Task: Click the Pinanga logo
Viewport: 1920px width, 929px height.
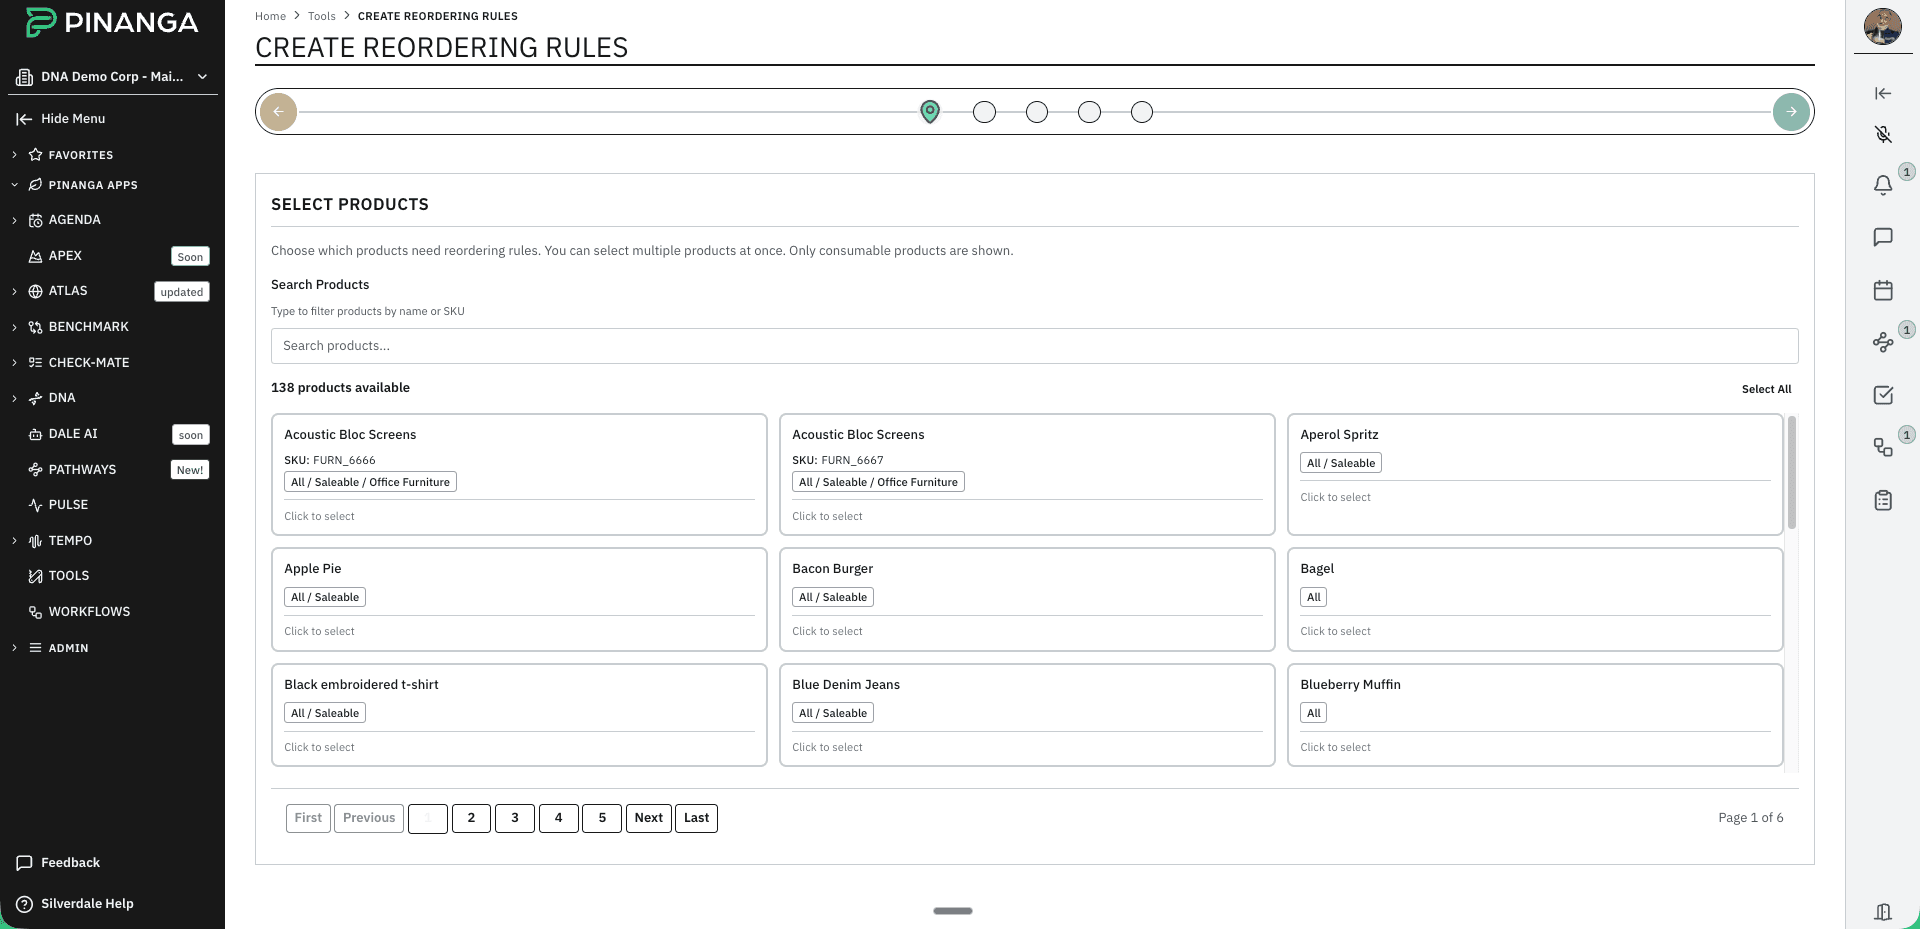Action: [110, 21]
